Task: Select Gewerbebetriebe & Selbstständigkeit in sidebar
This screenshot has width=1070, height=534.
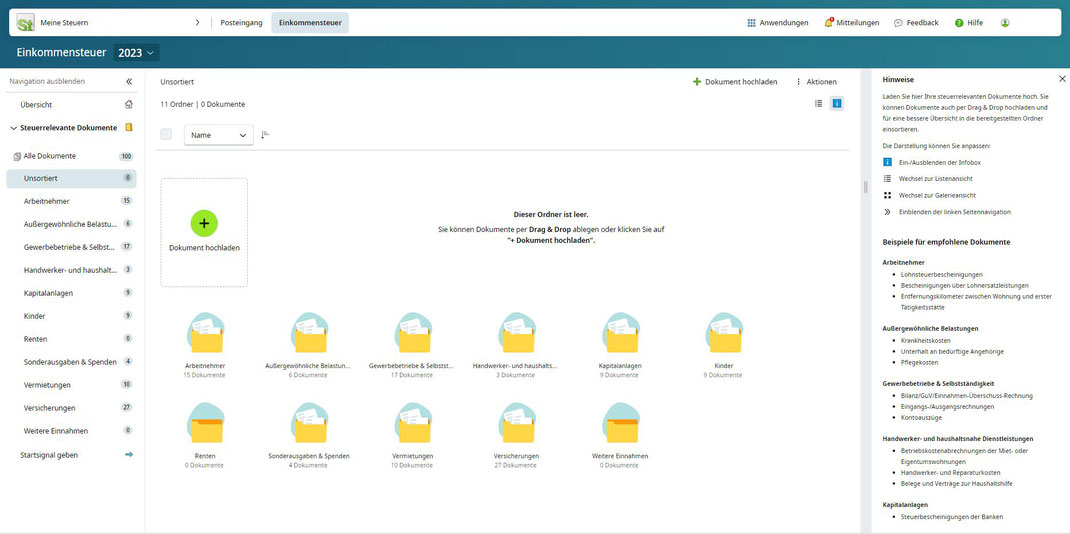Action: (72, 247)
